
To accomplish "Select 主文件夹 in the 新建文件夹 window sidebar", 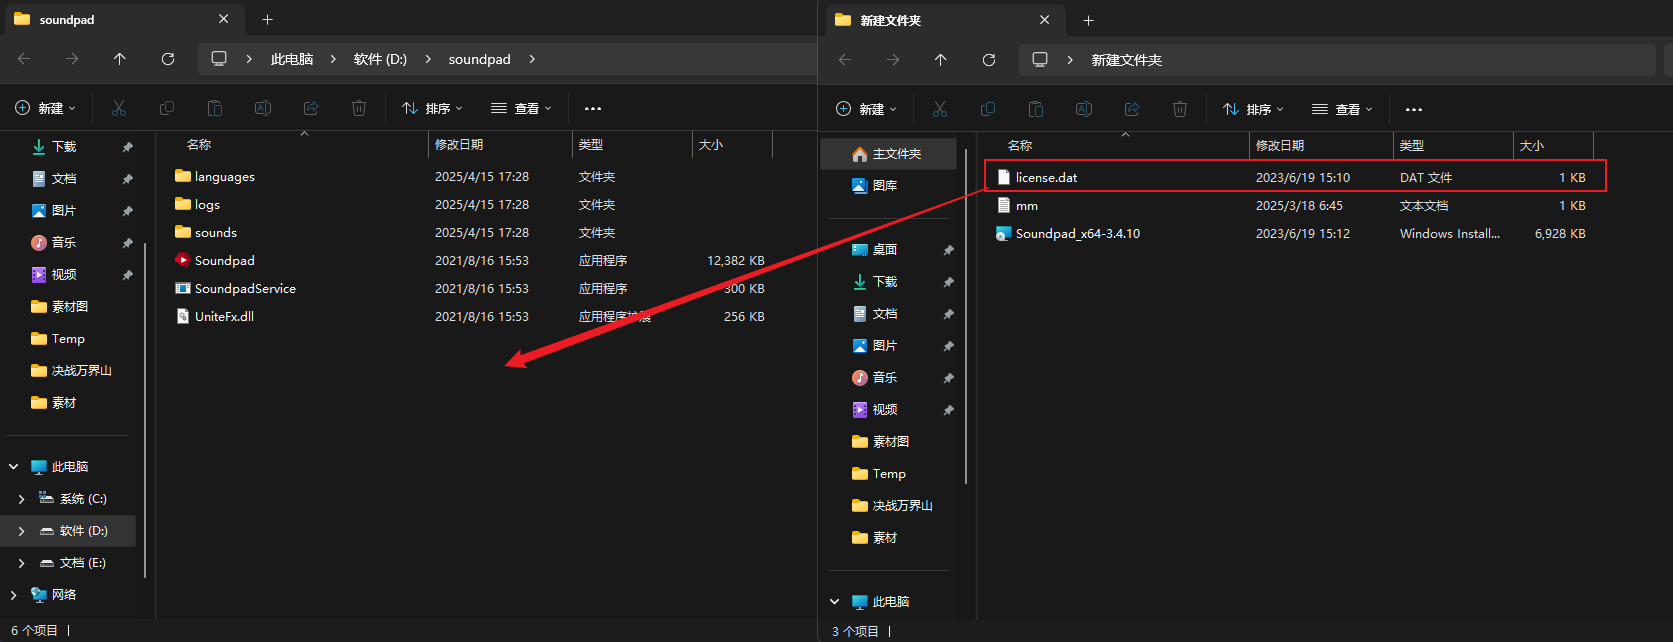I will [888, 154].
